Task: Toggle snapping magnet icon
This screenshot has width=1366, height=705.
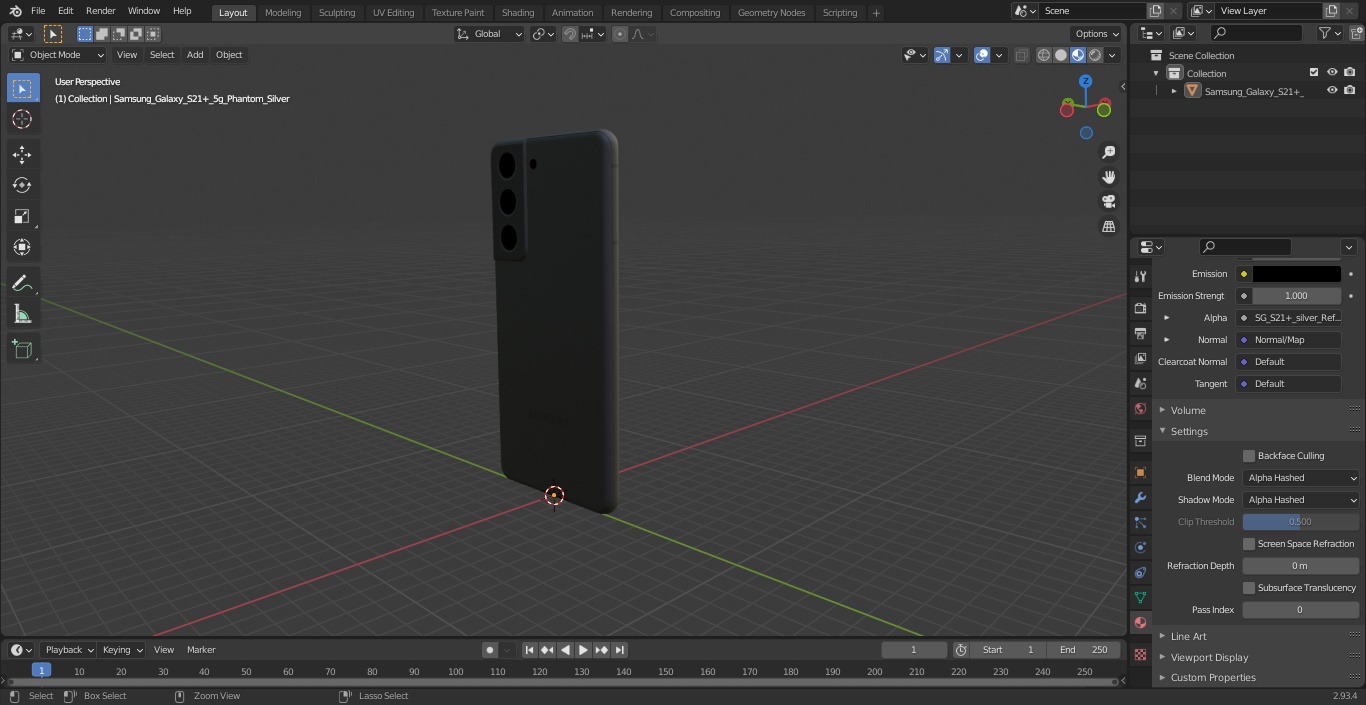Action: (570, 34)
